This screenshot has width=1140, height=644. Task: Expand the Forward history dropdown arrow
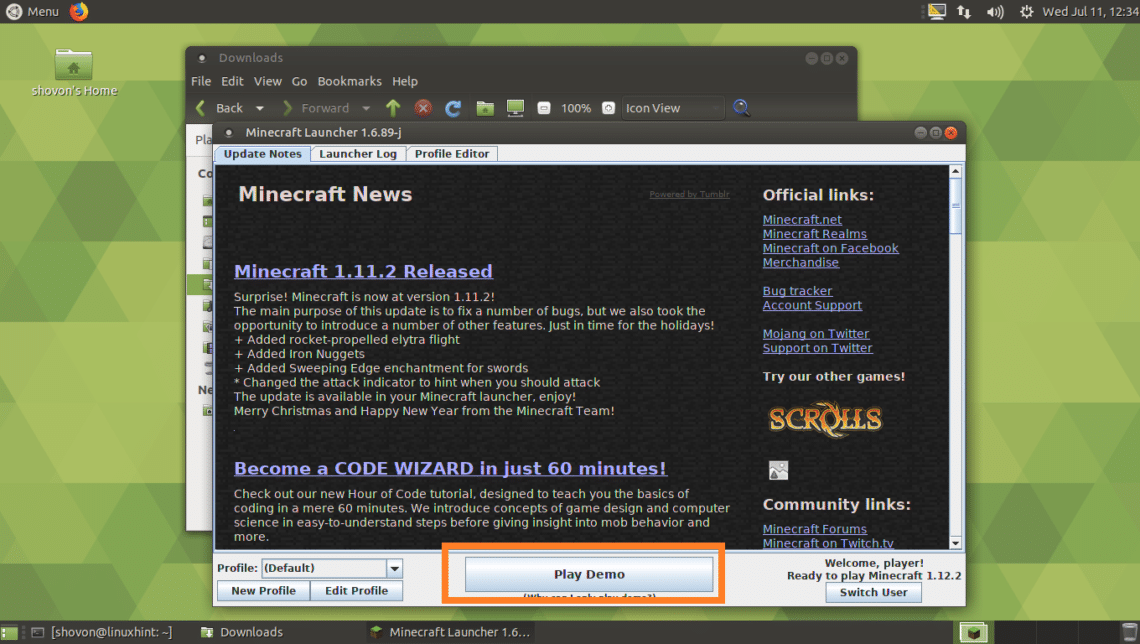pos(366,108)
